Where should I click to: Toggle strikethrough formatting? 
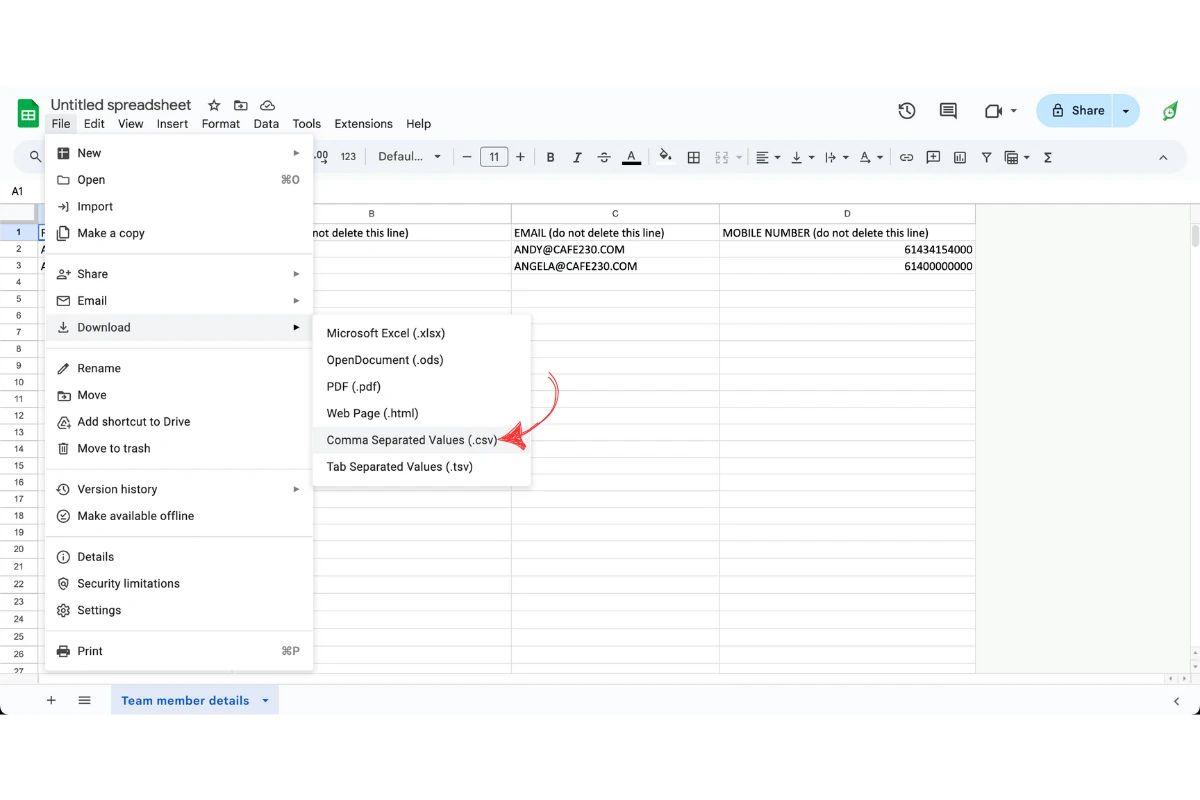tap(604, 157)
